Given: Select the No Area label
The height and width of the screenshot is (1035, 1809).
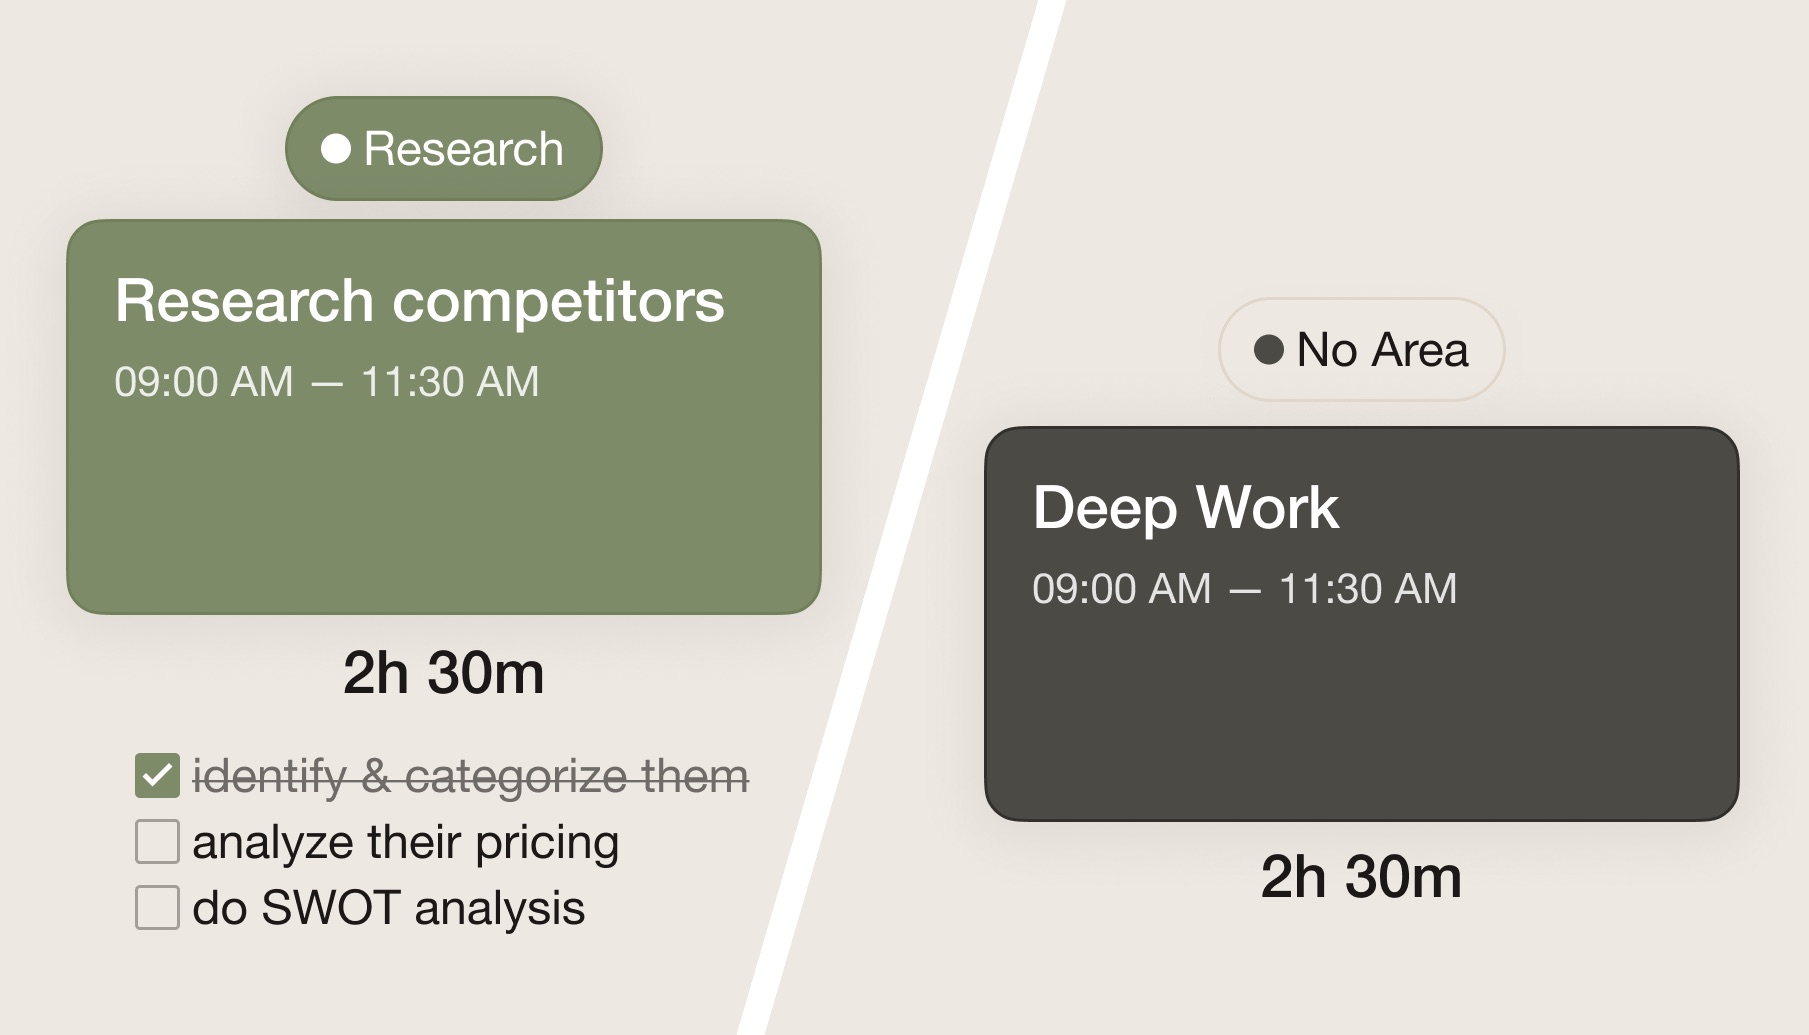Looking at the screenshot, I should point(1382,350).
